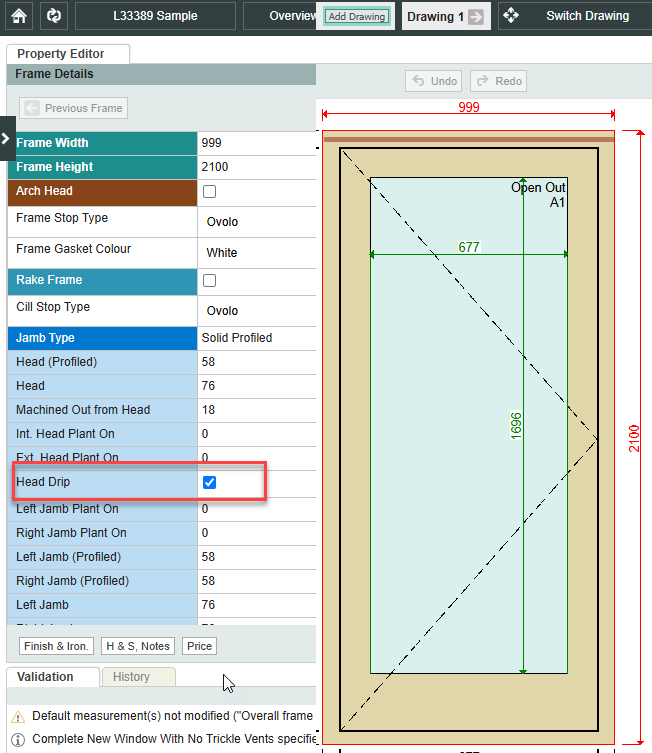
Task: Select the Property Editor tab
Action: (68, 54)
